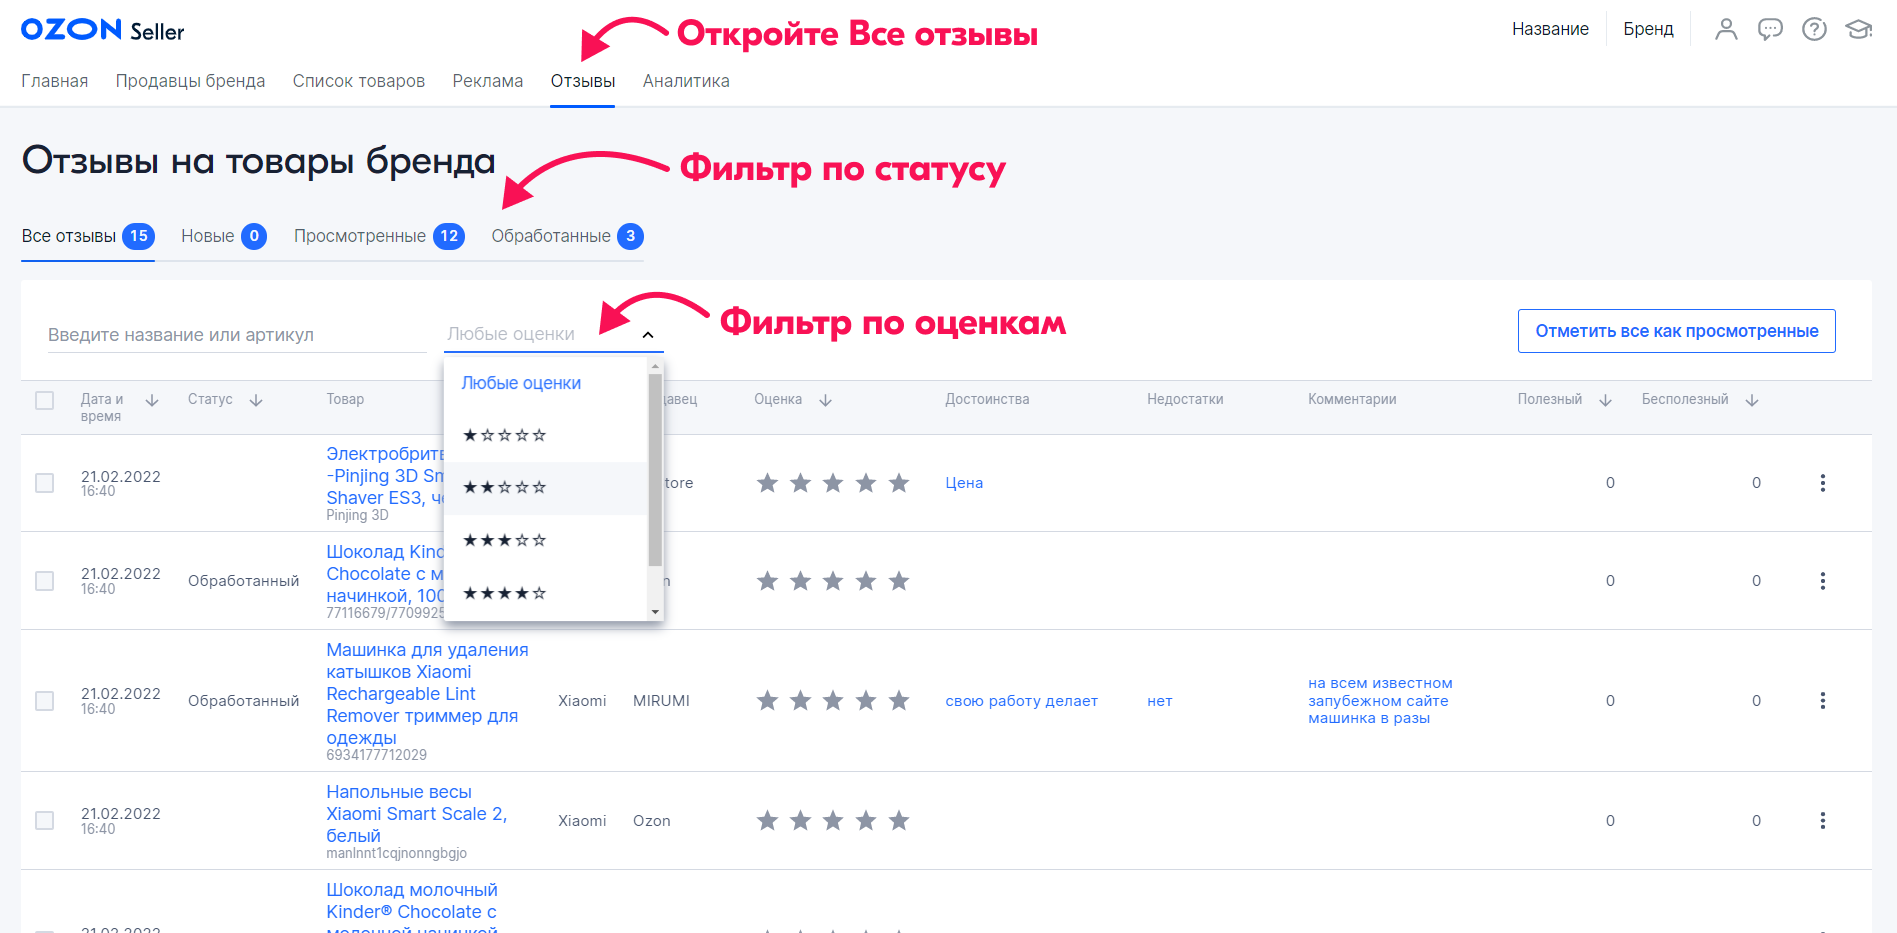Click the help question mark icon
Image resolution: width=1897 pixels, height=933 pixels.
point(1814,29)
